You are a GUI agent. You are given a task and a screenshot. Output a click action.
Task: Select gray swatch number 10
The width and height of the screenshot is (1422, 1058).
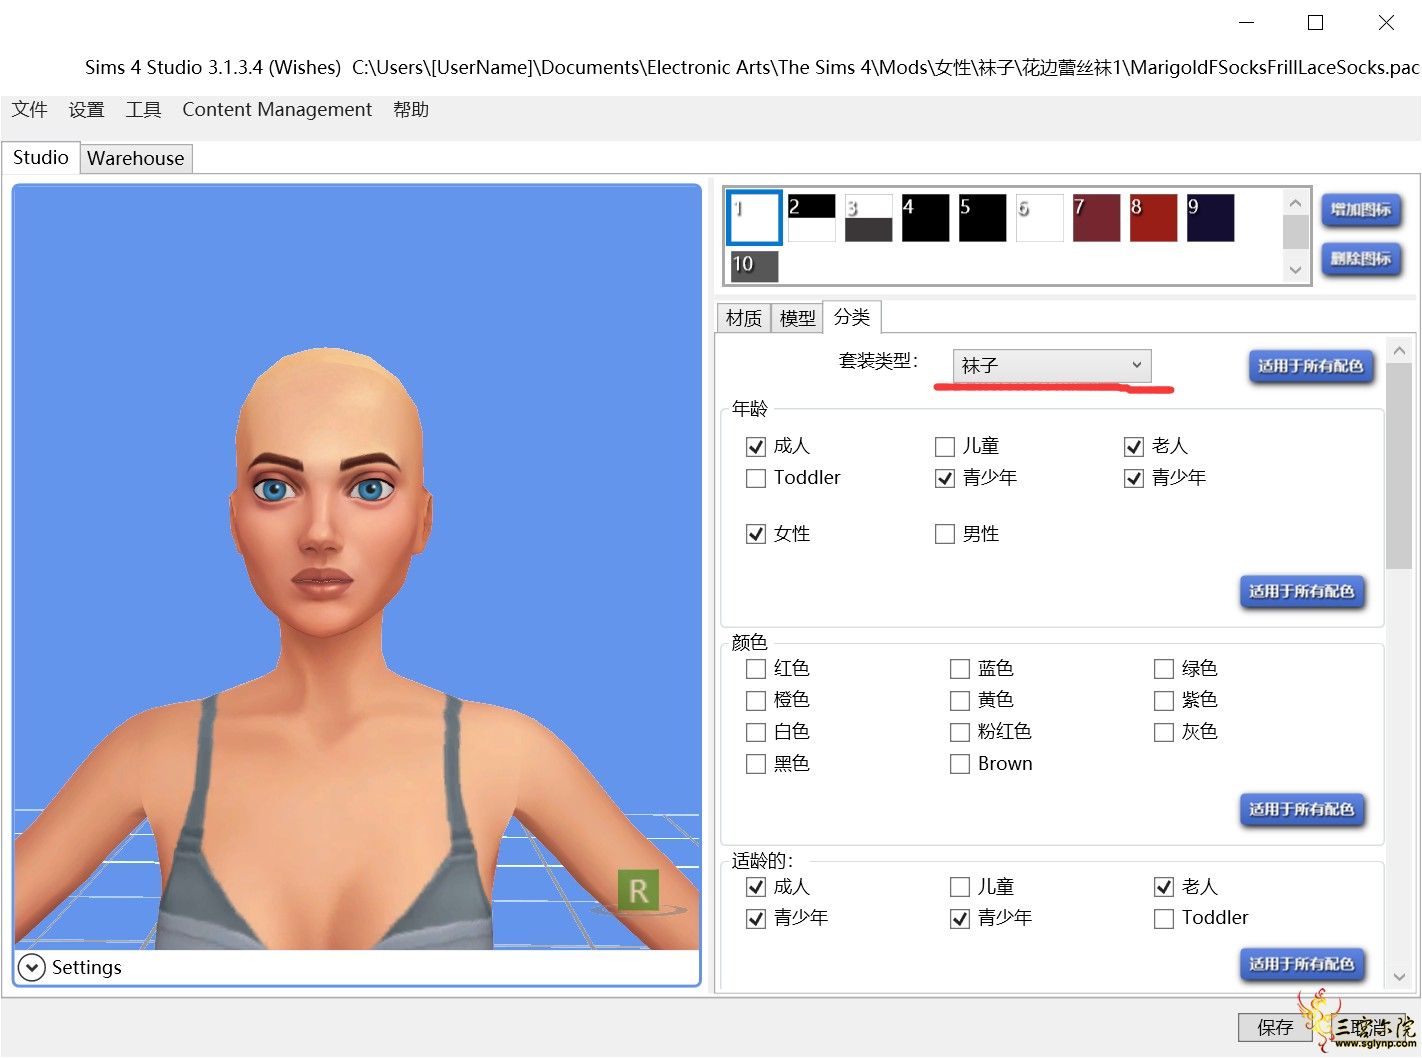(x=754, y=266)
